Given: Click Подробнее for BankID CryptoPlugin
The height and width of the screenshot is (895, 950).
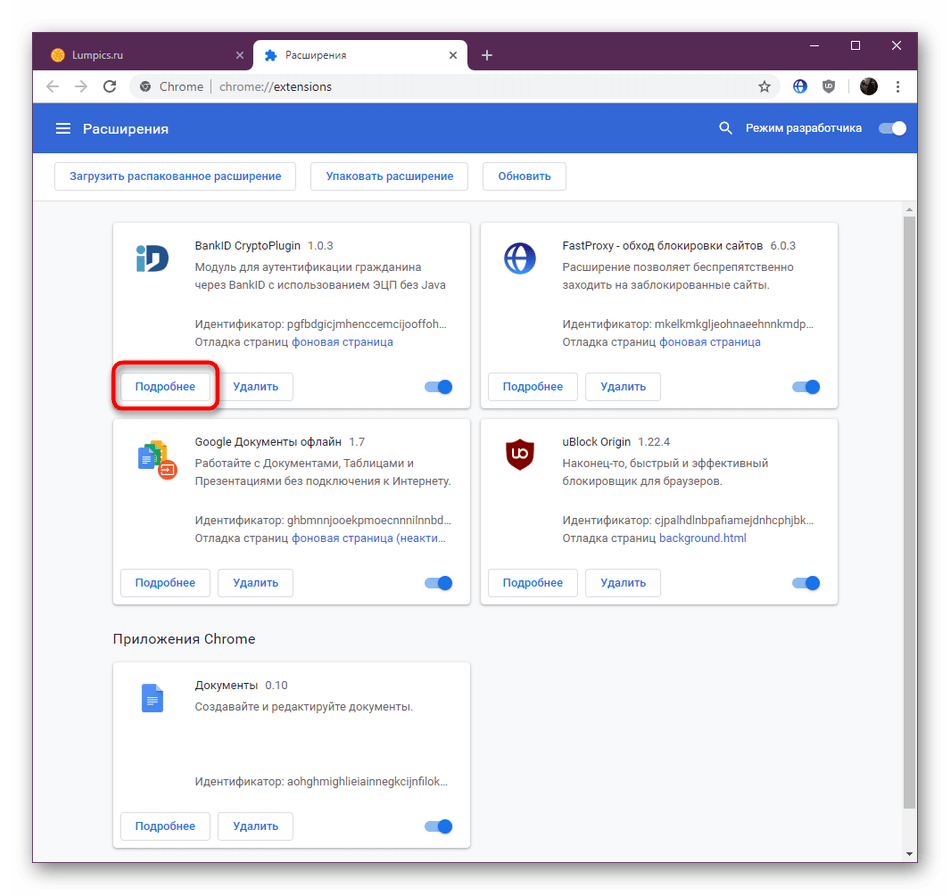Looking at the screenshot, I should click(x=165, y=387).
